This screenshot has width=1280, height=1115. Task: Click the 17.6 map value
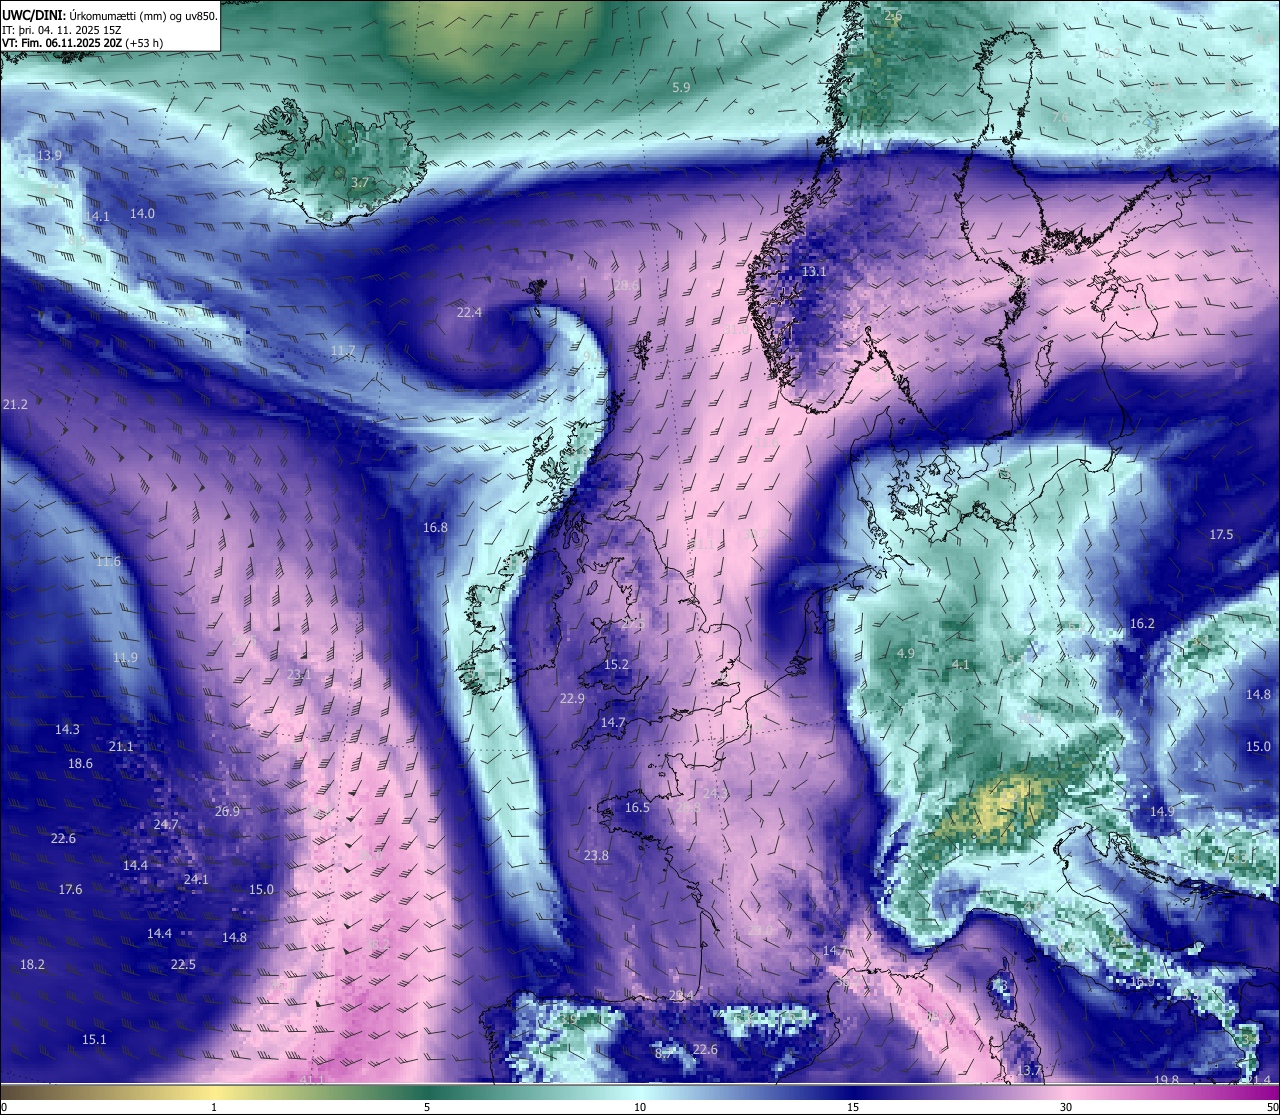(x=70, y=890)
